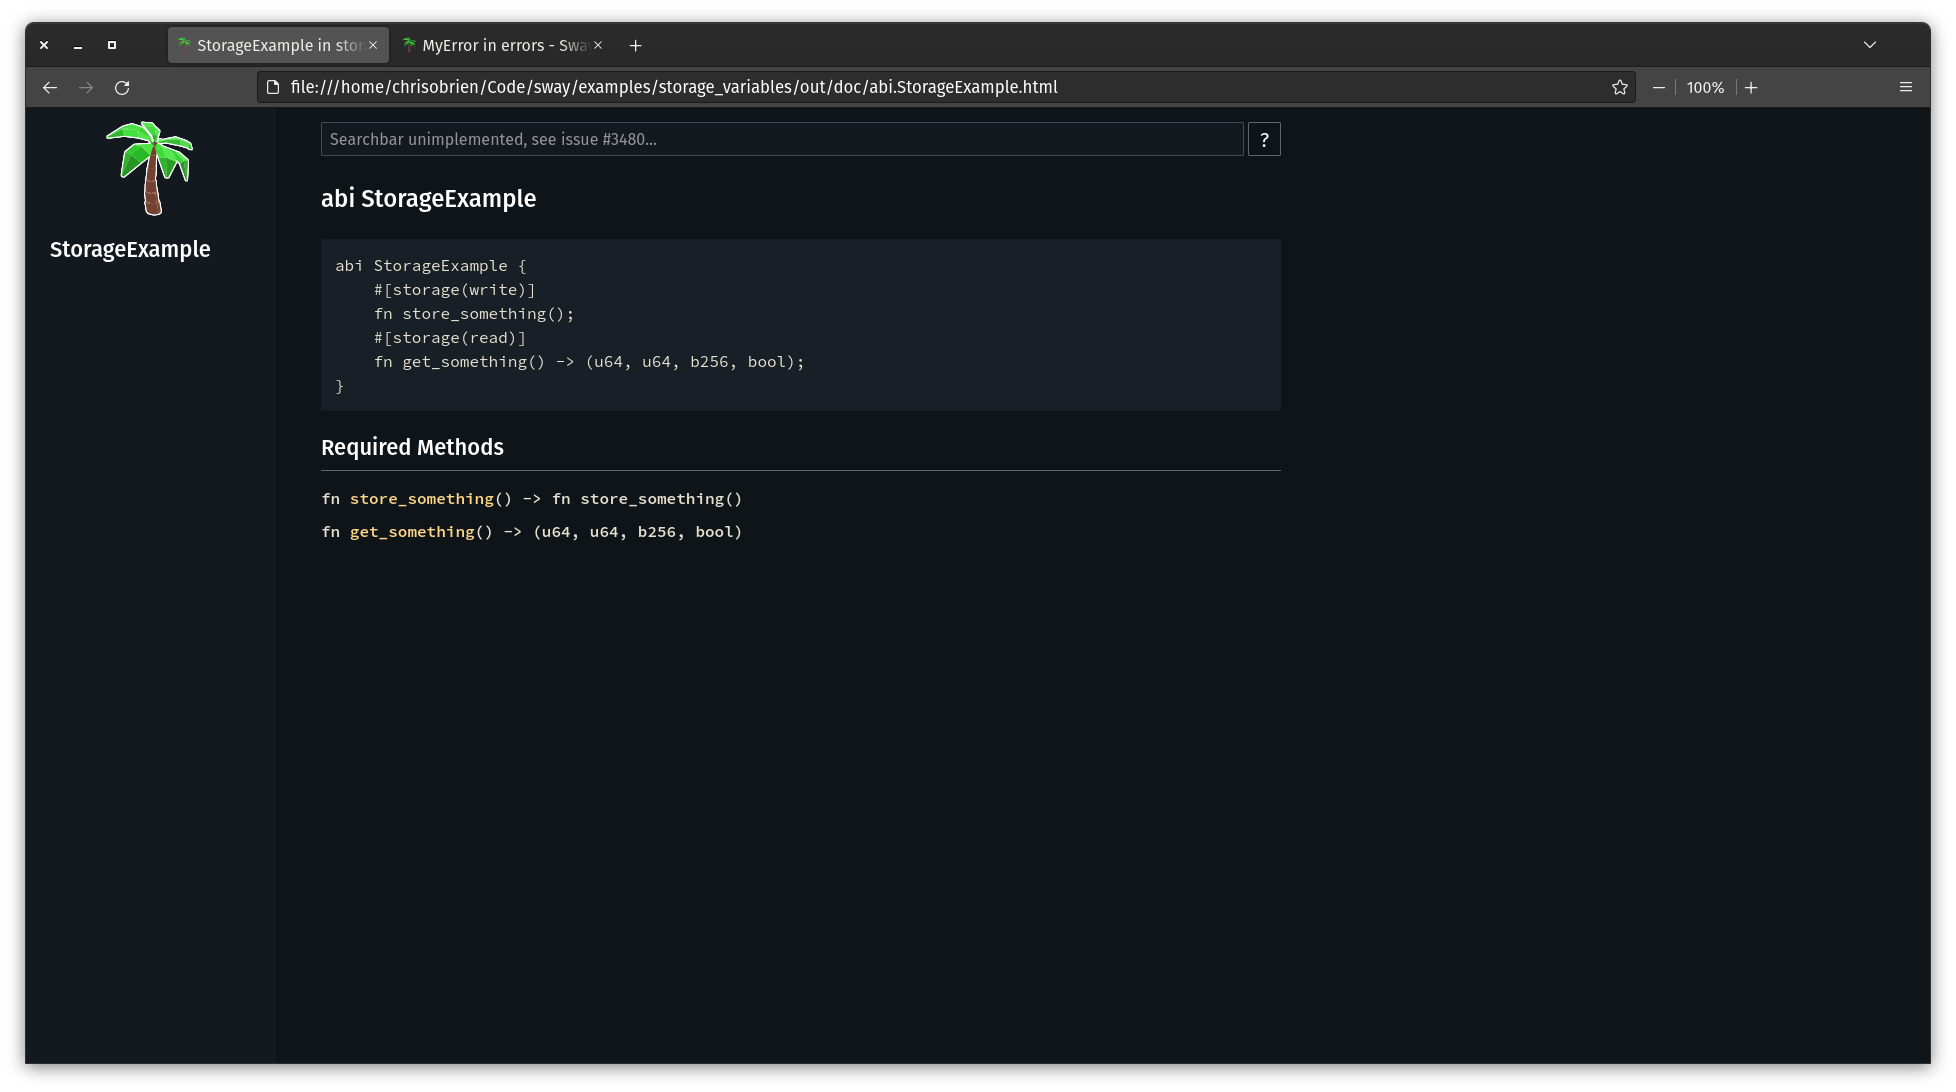Bookmark this page with the star icon
Viewport: 1956px width, 1092px height.
(1620, 88)
